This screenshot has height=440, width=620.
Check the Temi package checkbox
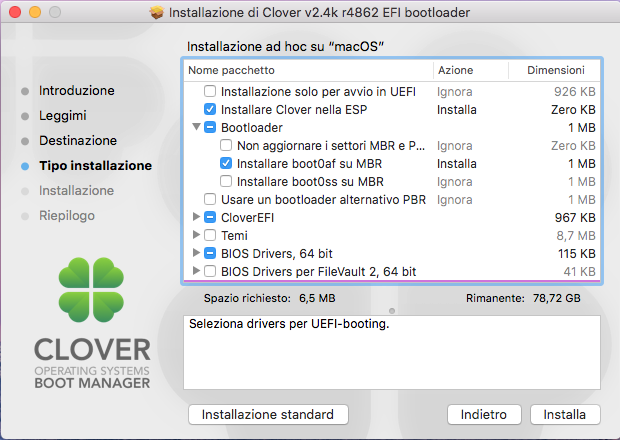click(210, 235)
